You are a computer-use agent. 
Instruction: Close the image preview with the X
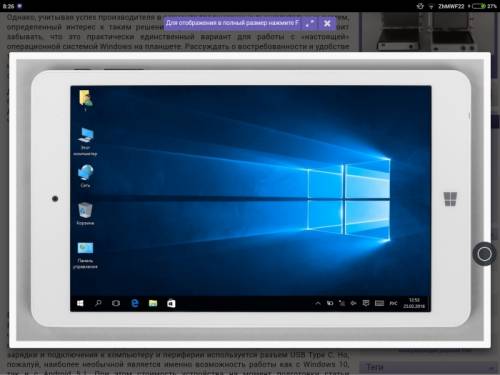tap(327, 23)
